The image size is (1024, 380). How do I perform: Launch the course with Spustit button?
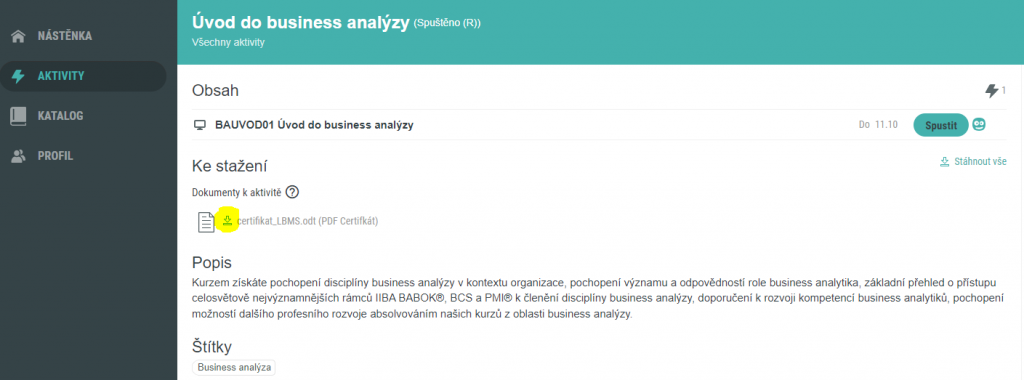940,125
